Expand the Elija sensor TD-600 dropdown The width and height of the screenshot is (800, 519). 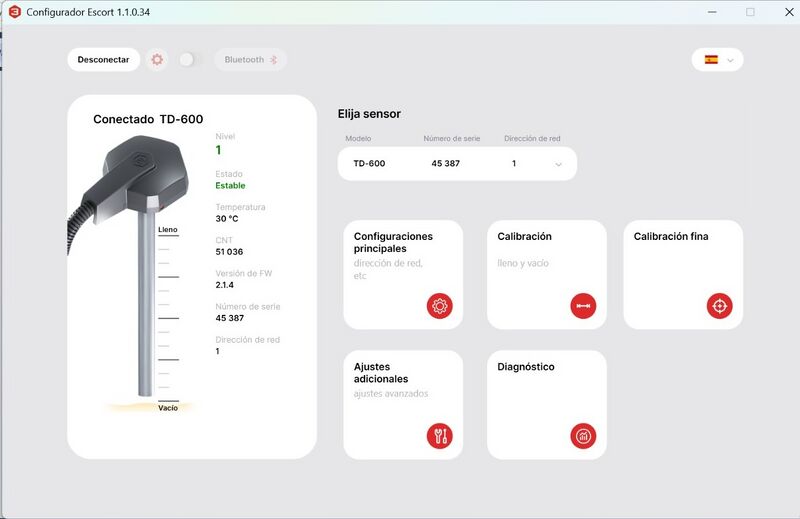[457, 164]
